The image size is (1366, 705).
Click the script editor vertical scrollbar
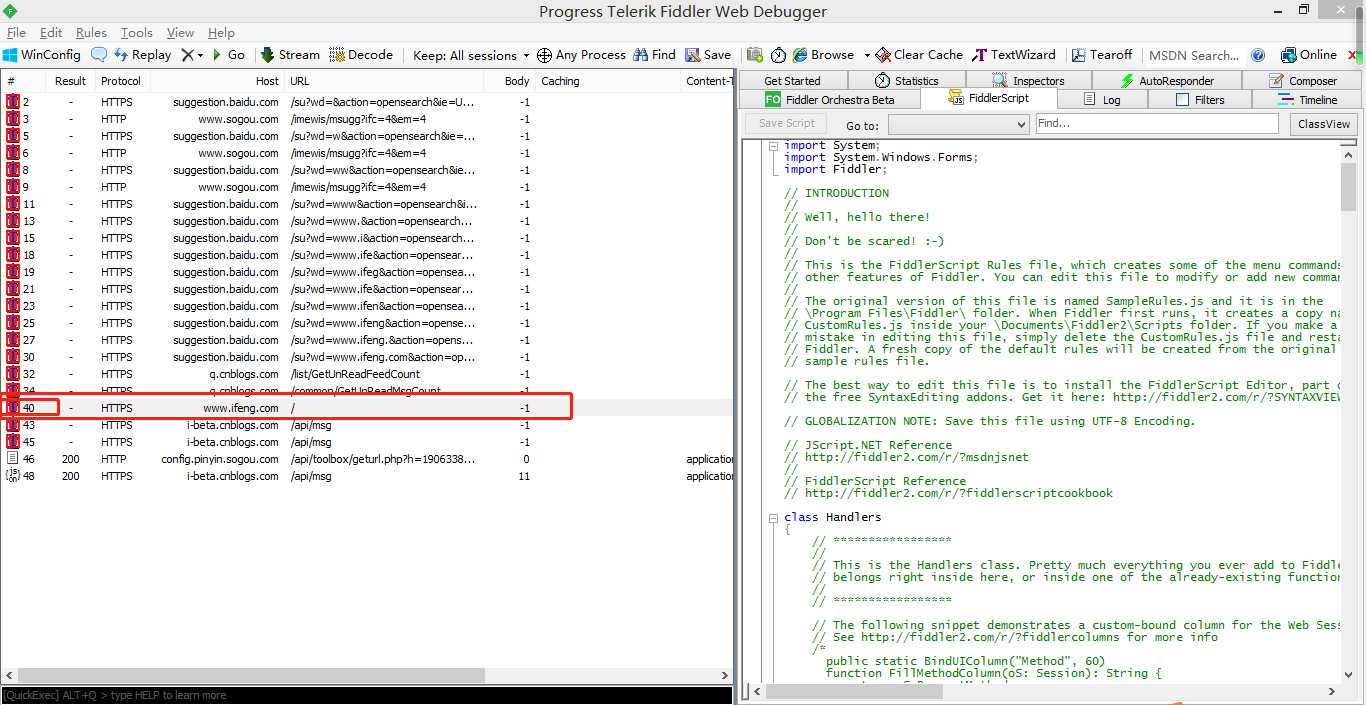point(1349,410)
